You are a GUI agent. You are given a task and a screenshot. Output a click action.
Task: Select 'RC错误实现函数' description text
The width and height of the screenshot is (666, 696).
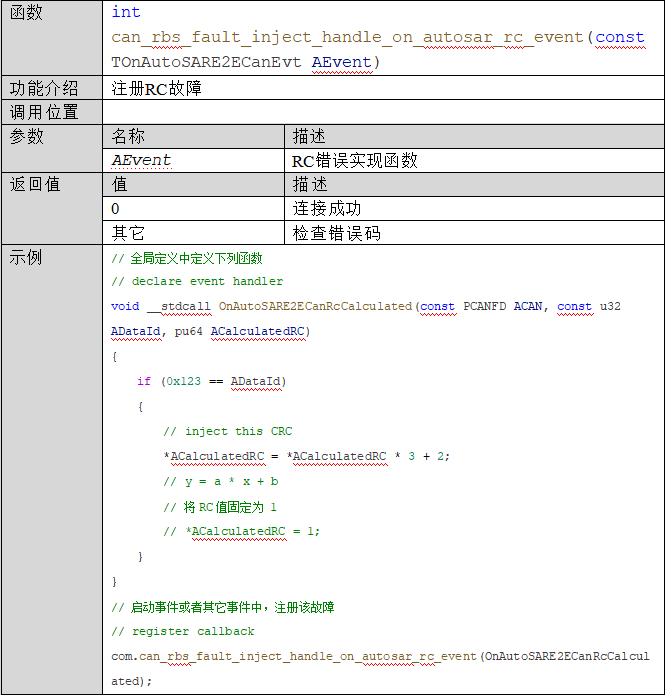coord(354,161)
